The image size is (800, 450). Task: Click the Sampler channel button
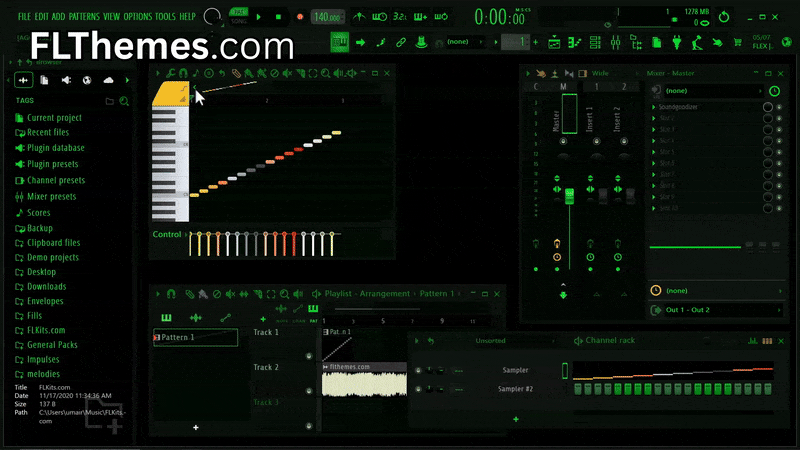tap(515, 370)
